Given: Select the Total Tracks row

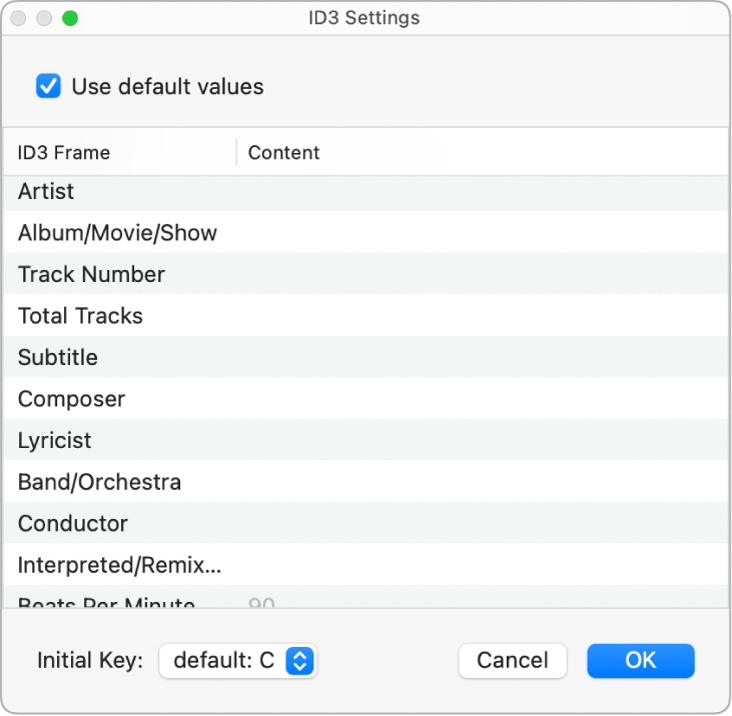Looking at the screenshot, I should [x=80, y=316].
